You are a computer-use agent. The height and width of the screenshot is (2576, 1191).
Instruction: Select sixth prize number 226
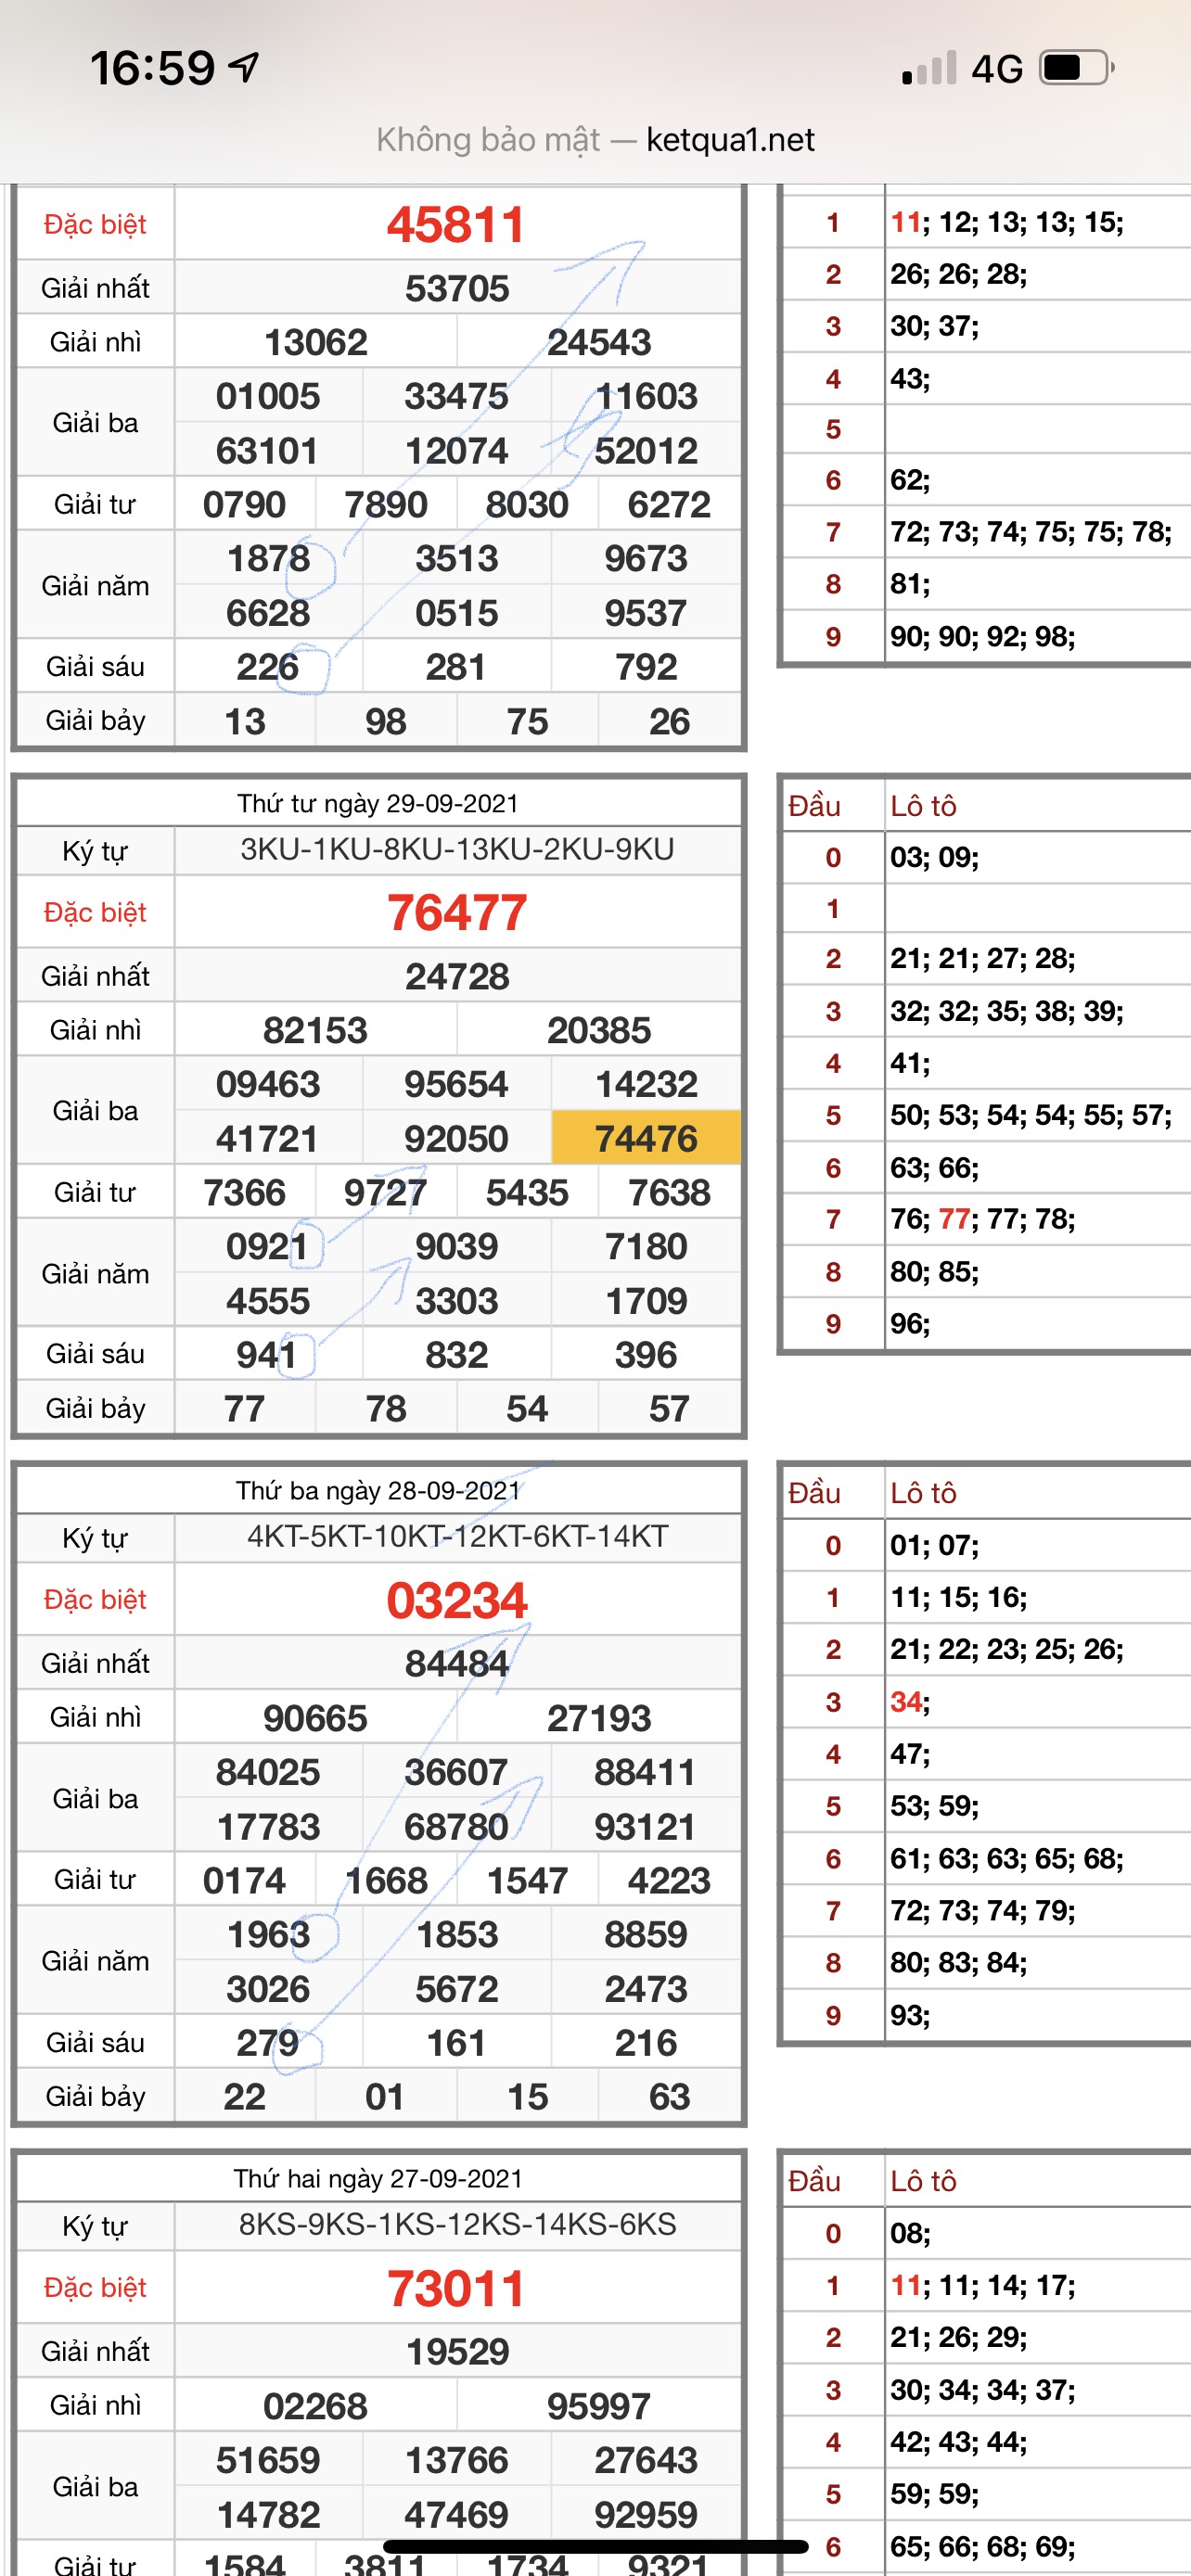pos(268,667)
